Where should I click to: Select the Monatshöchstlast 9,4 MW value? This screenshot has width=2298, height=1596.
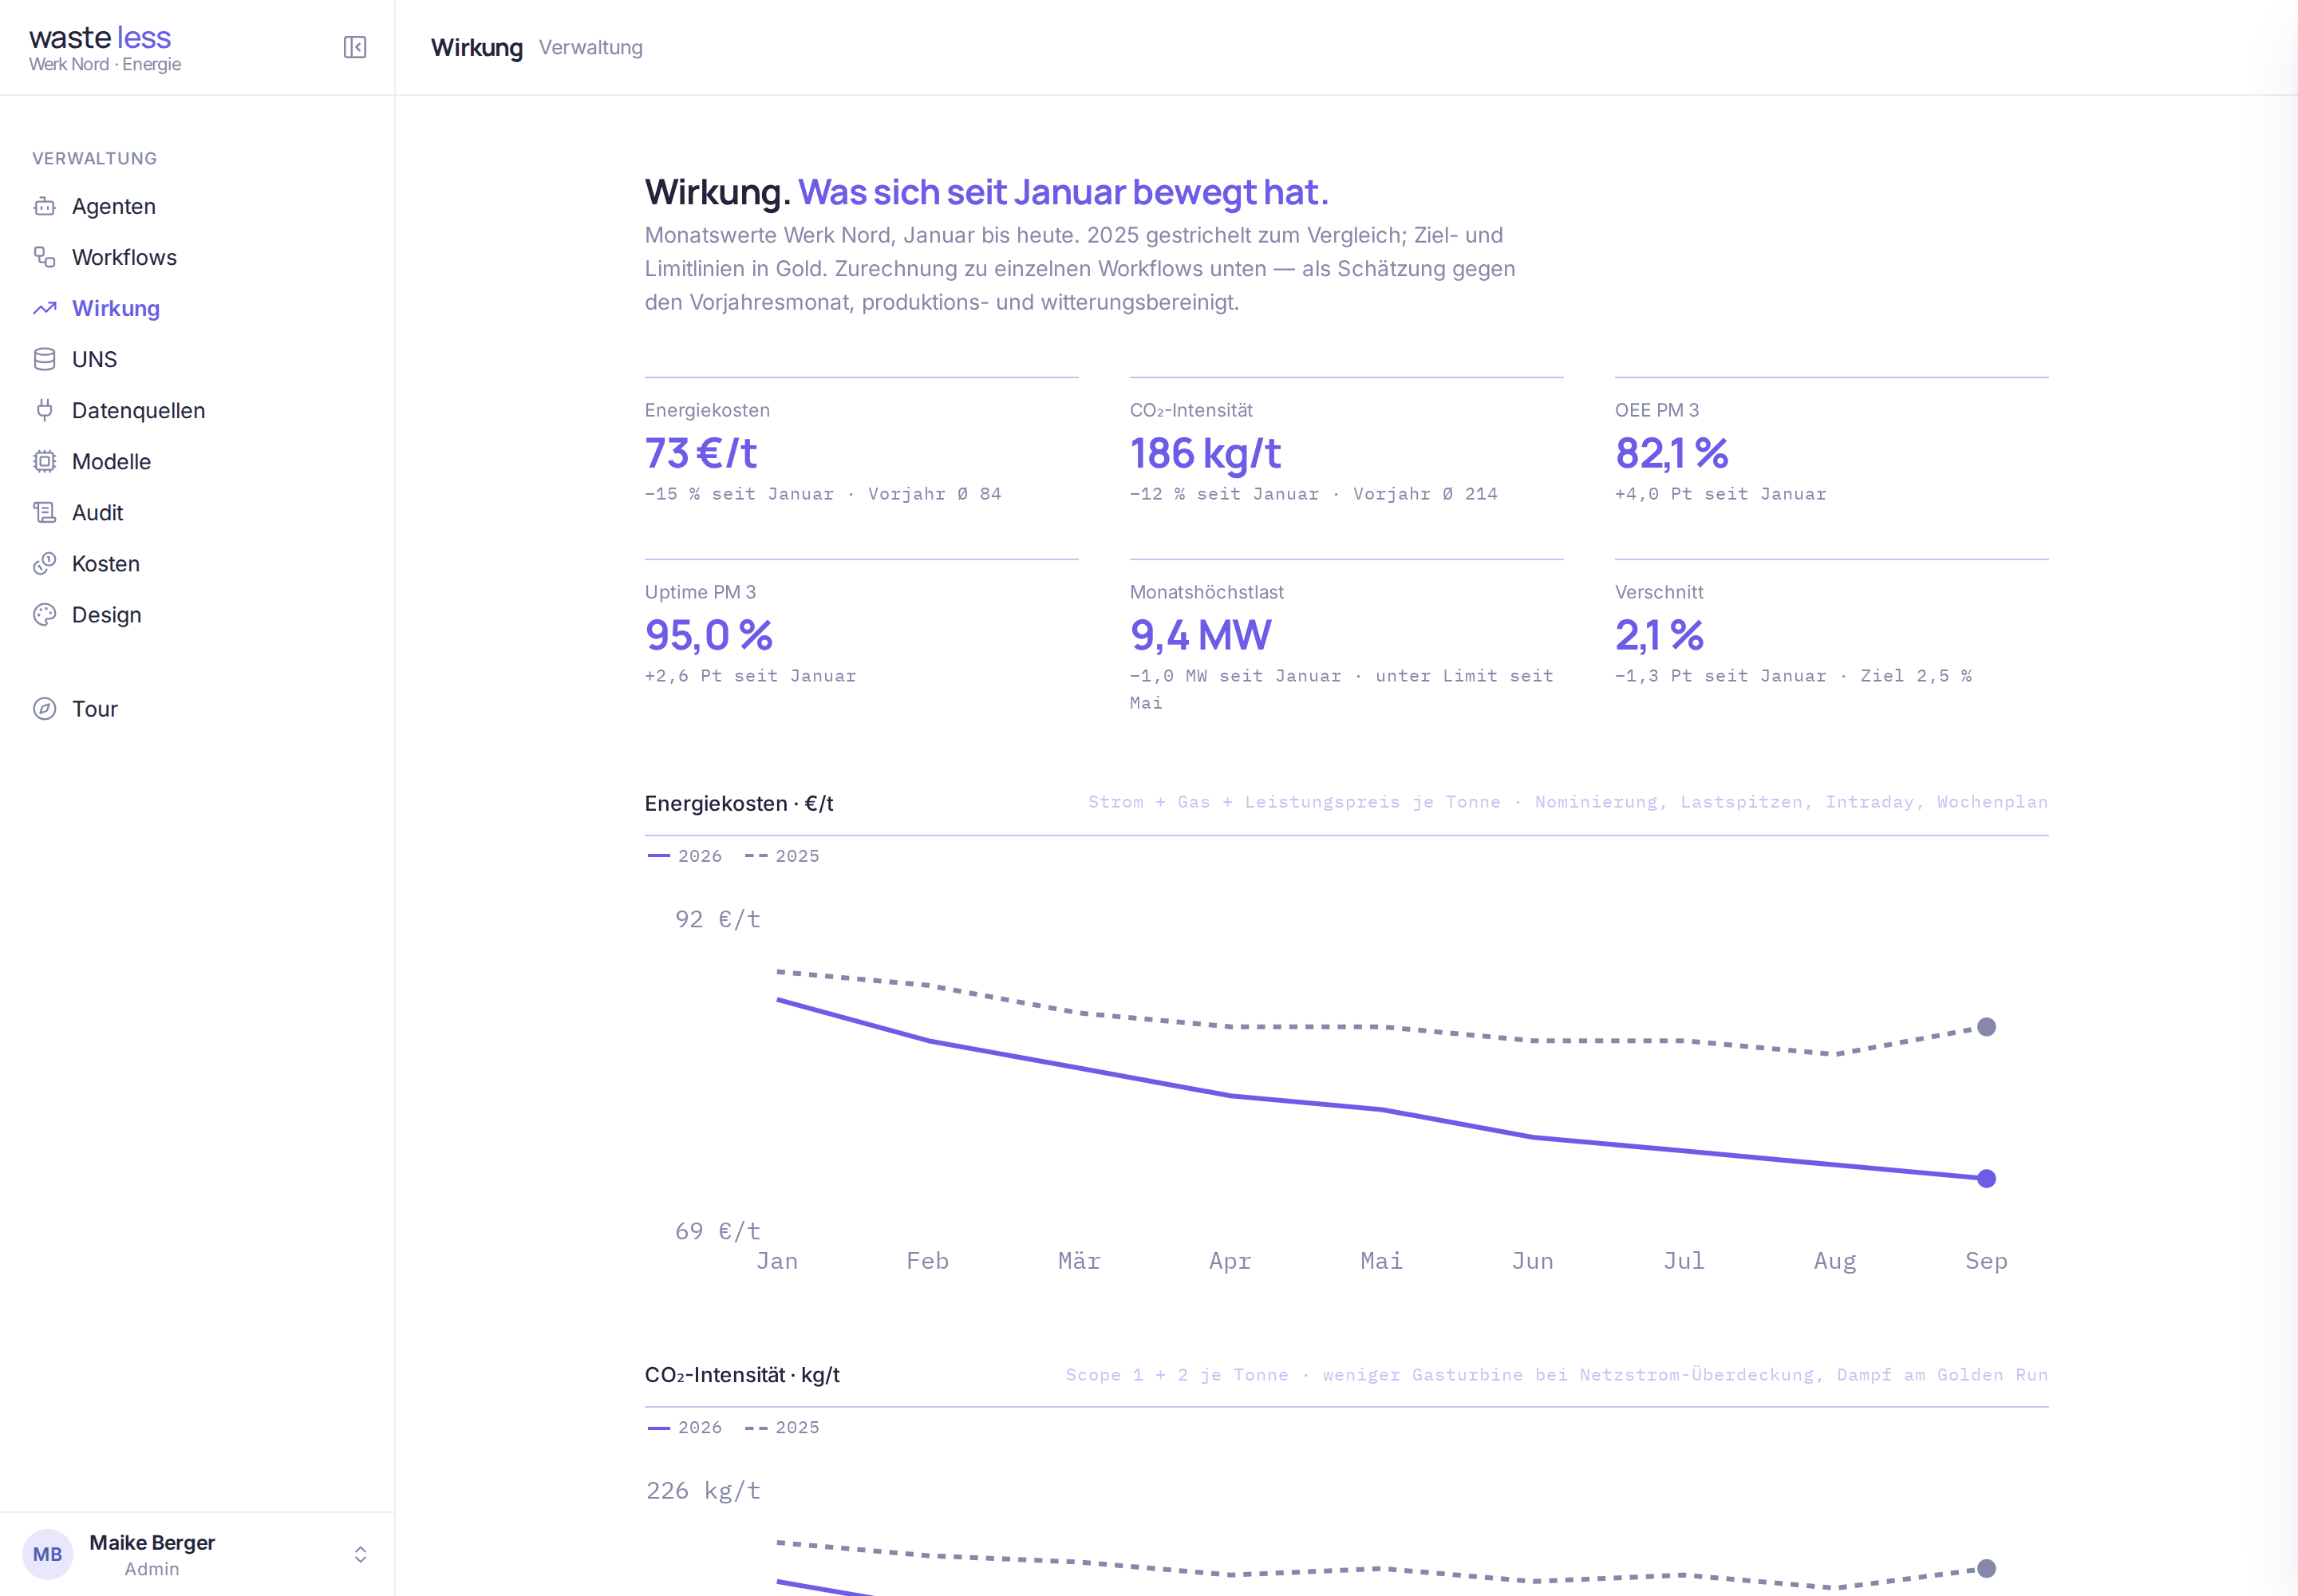(1200, 635)
